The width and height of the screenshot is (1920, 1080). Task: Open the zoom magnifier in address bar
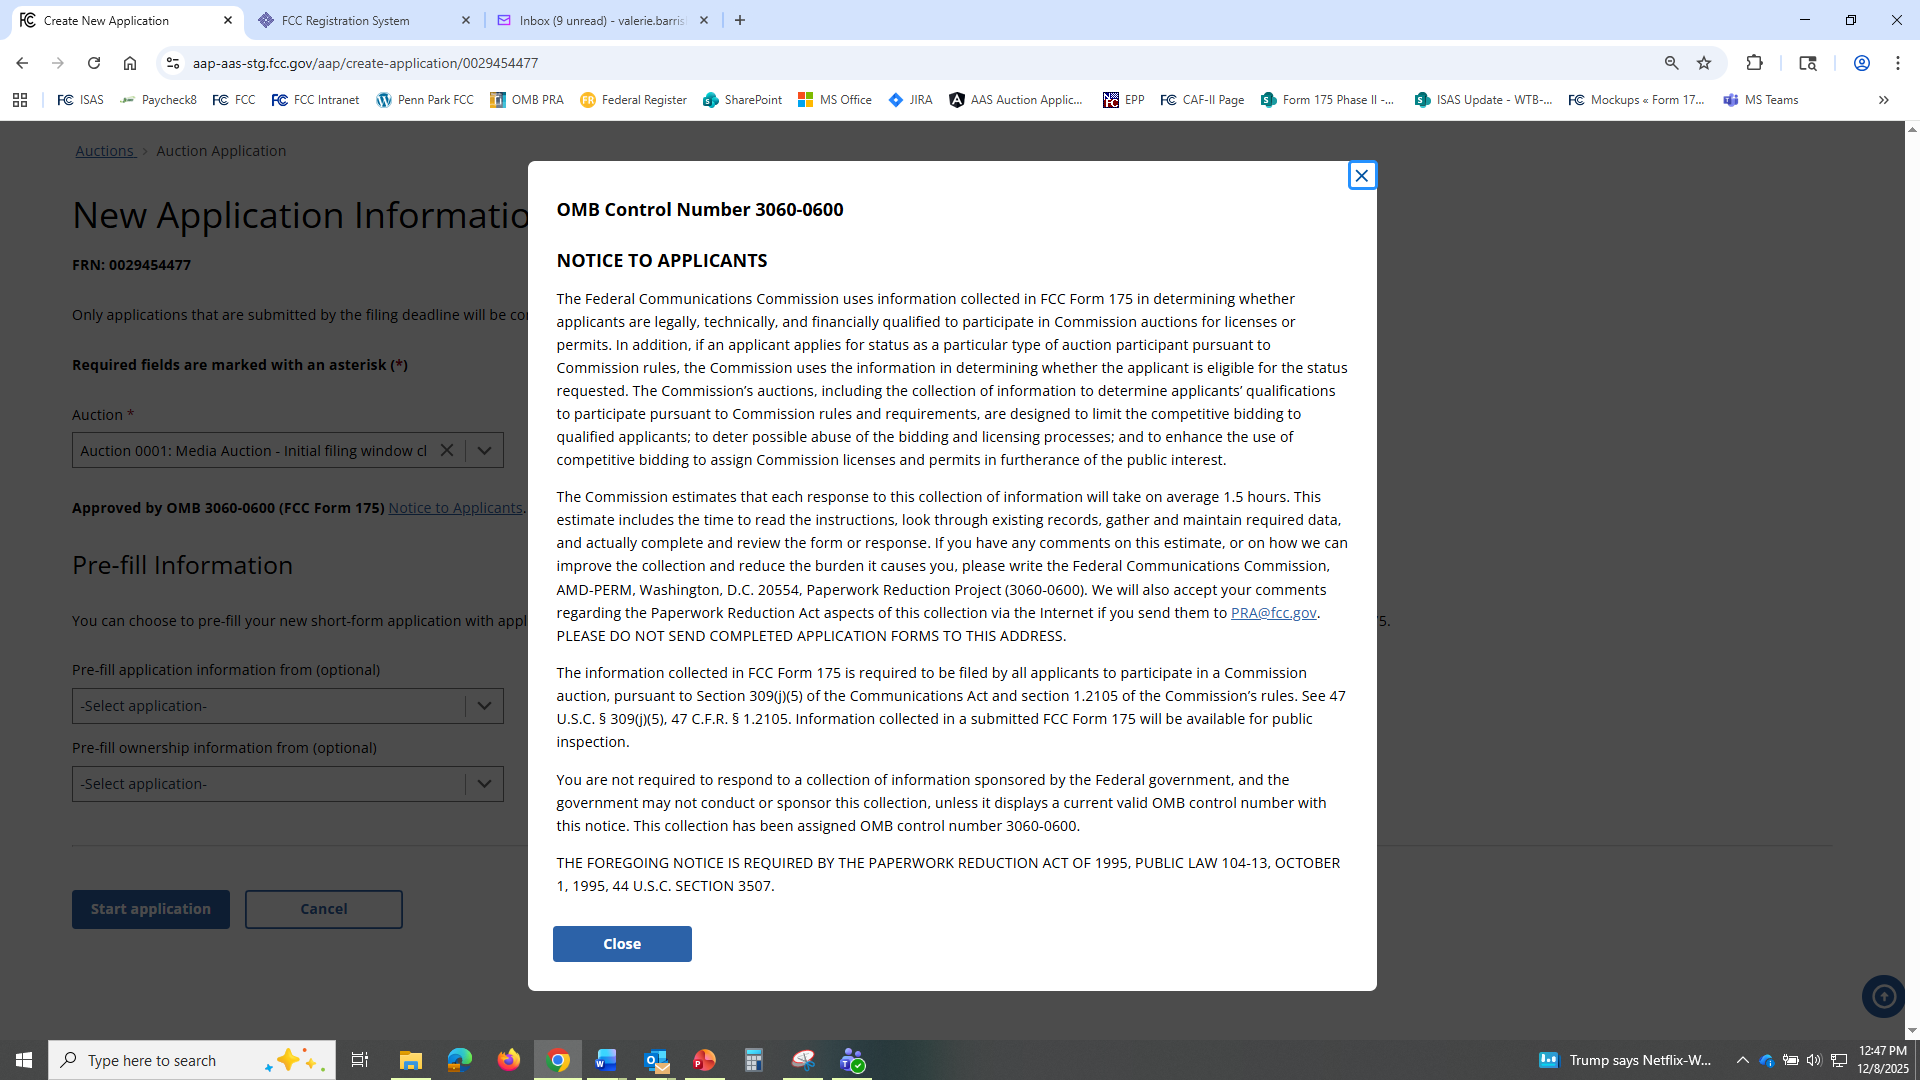(1671, 63)
